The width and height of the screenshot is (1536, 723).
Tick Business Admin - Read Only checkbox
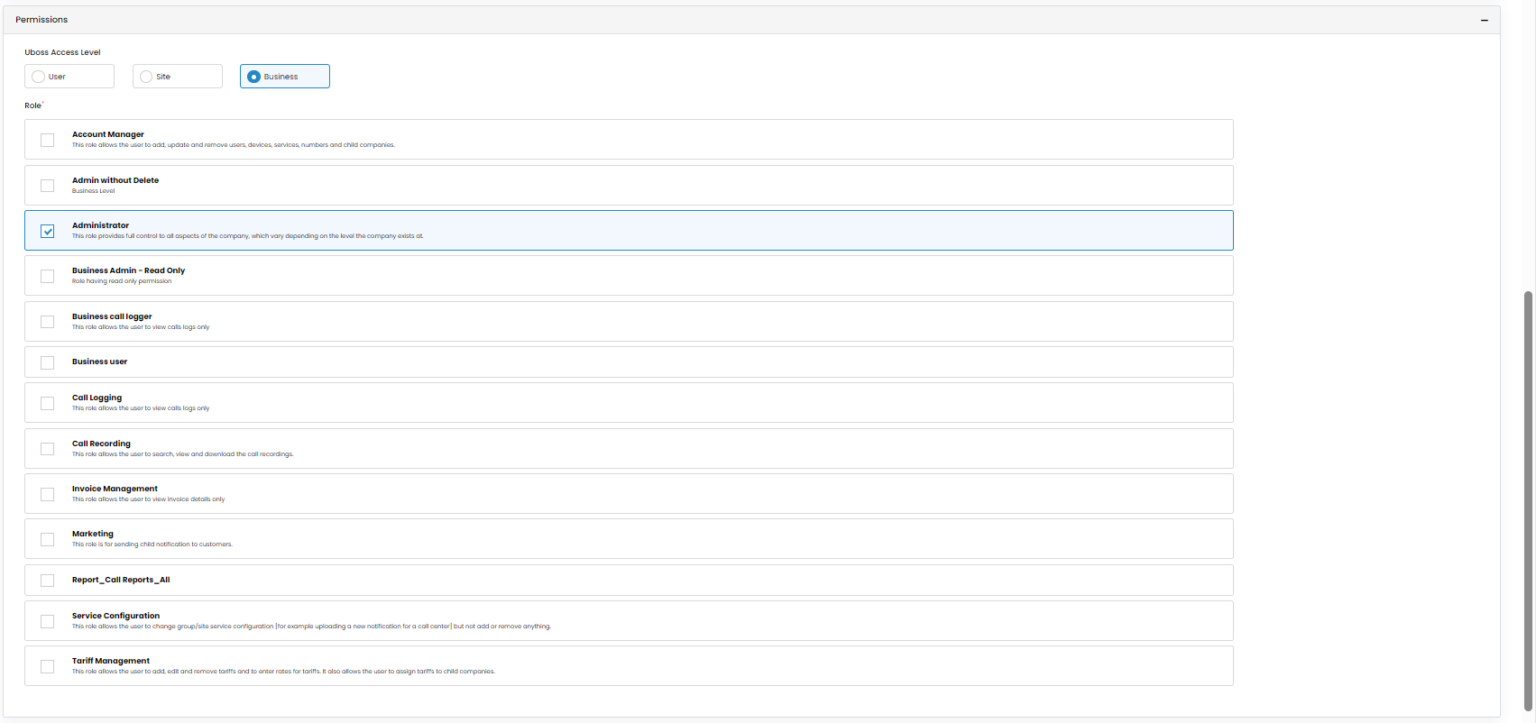(47, 276)
